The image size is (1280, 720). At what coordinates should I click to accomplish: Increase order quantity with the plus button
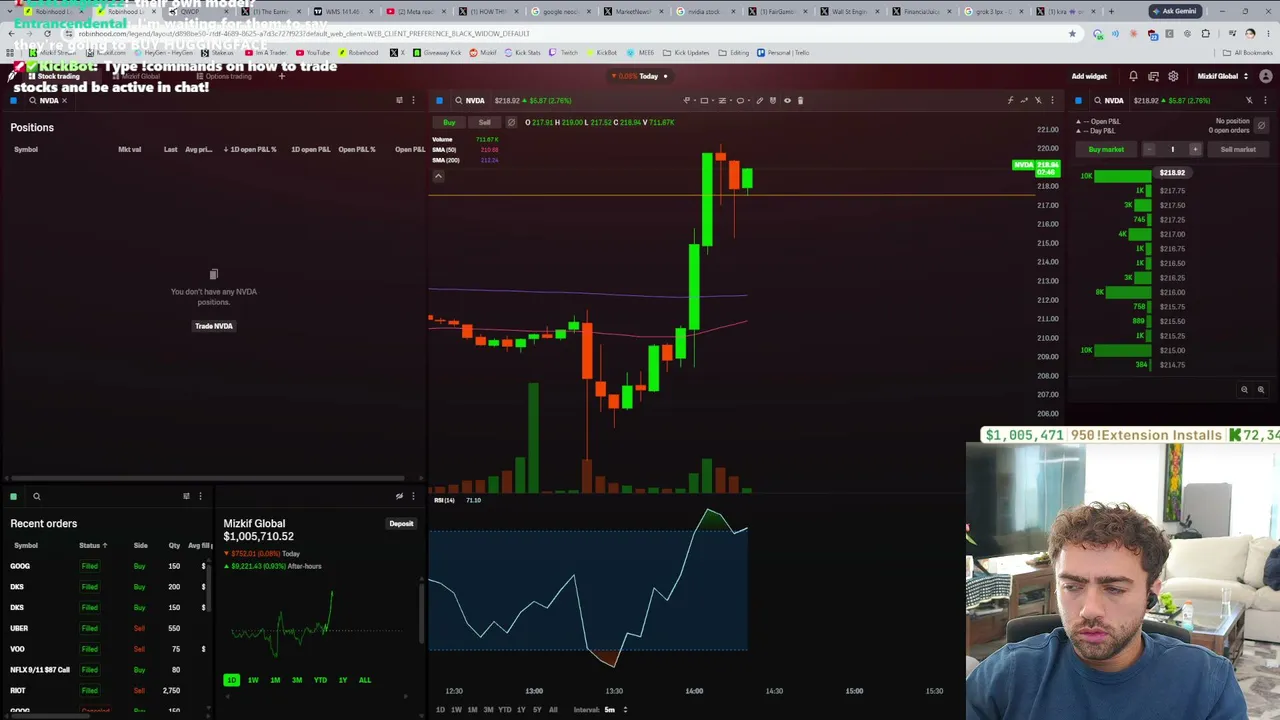point(1194,149)
